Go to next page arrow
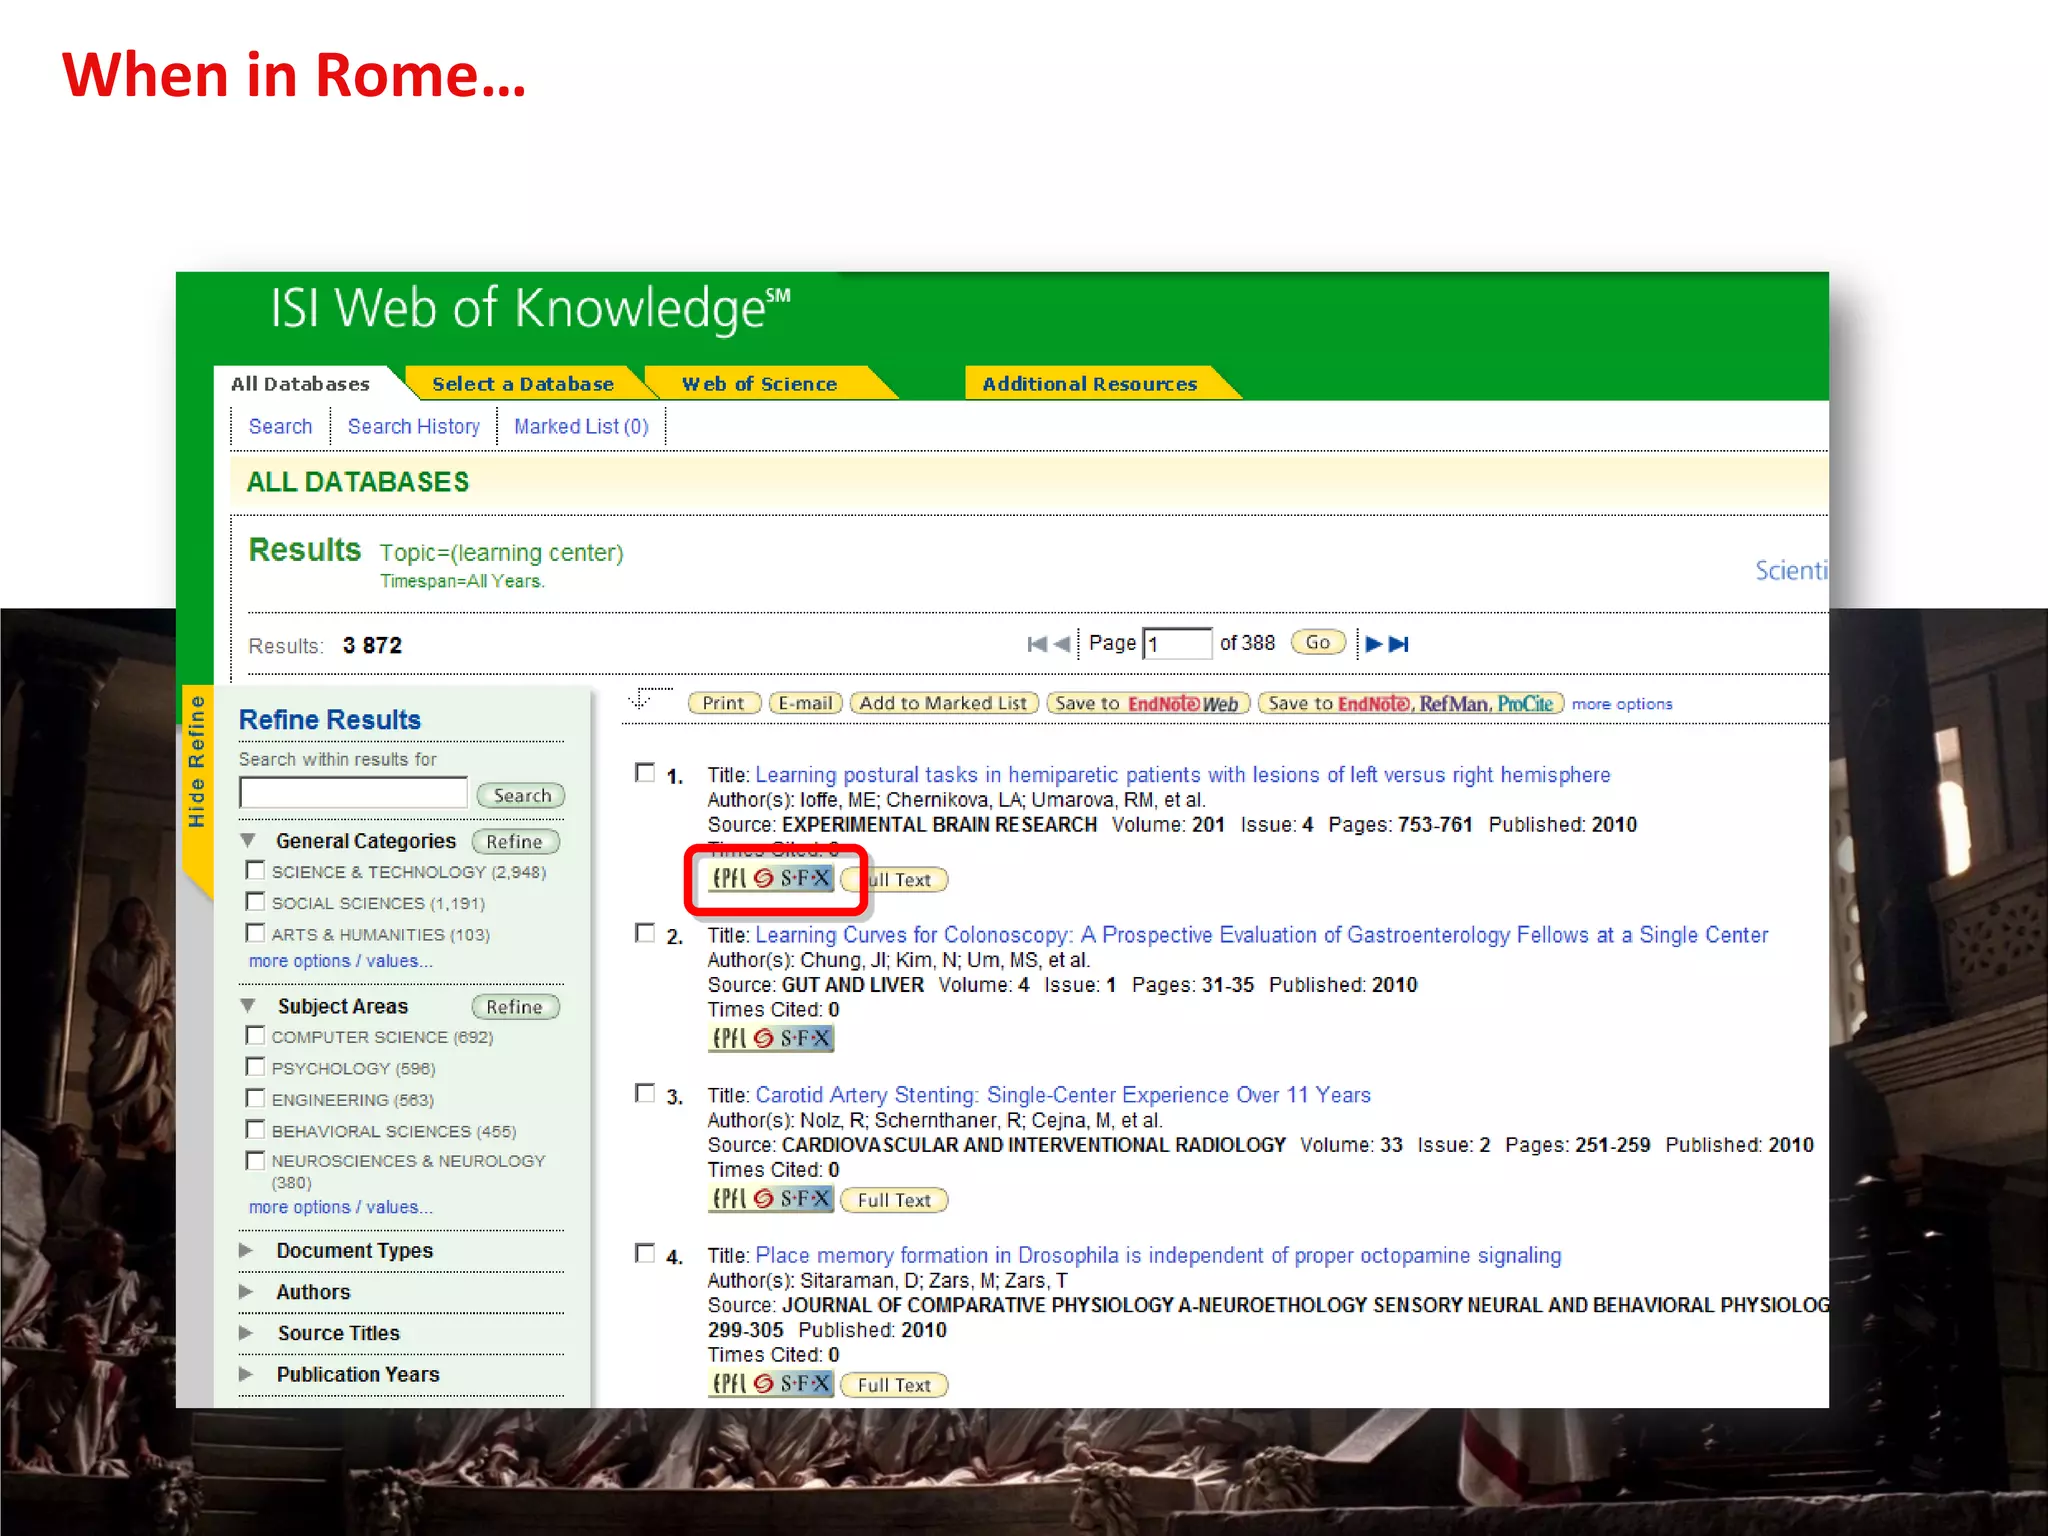This screenshot has height=1536, width=2048. [1374, 644]
